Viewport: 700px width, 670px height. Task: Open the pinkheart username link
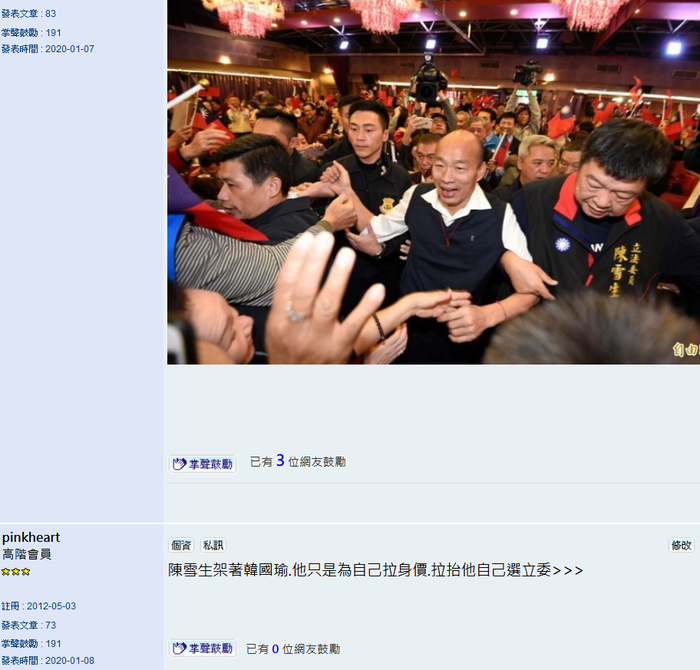tap(31, 537)
